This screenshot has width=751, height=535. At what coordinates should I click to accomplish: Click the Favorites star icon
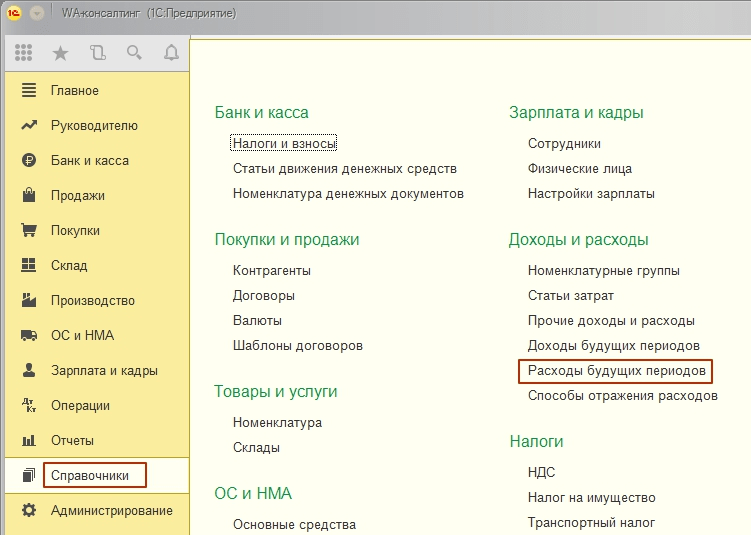(x=60, y=53)
